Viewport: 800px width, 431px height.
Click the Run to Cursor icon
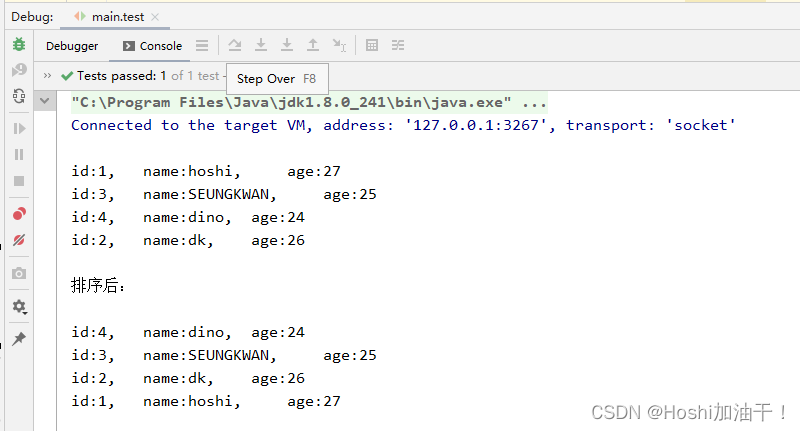(x=339, y=45)
